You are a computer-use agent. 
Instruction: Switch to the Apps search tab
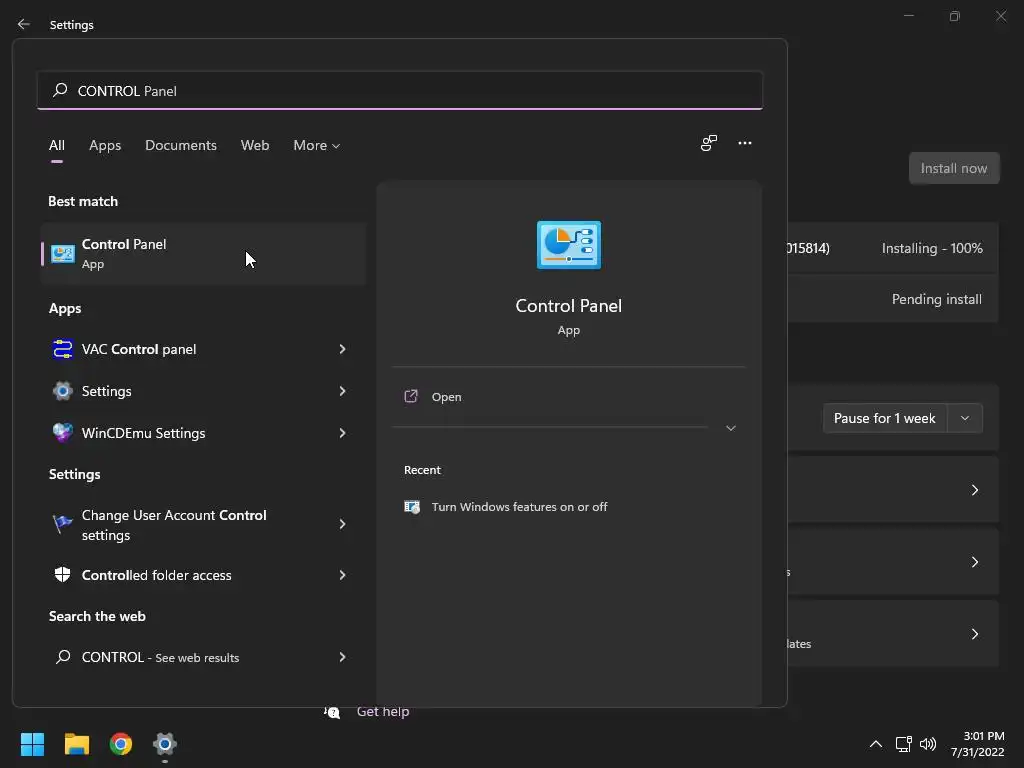click(x=105, y=146)
